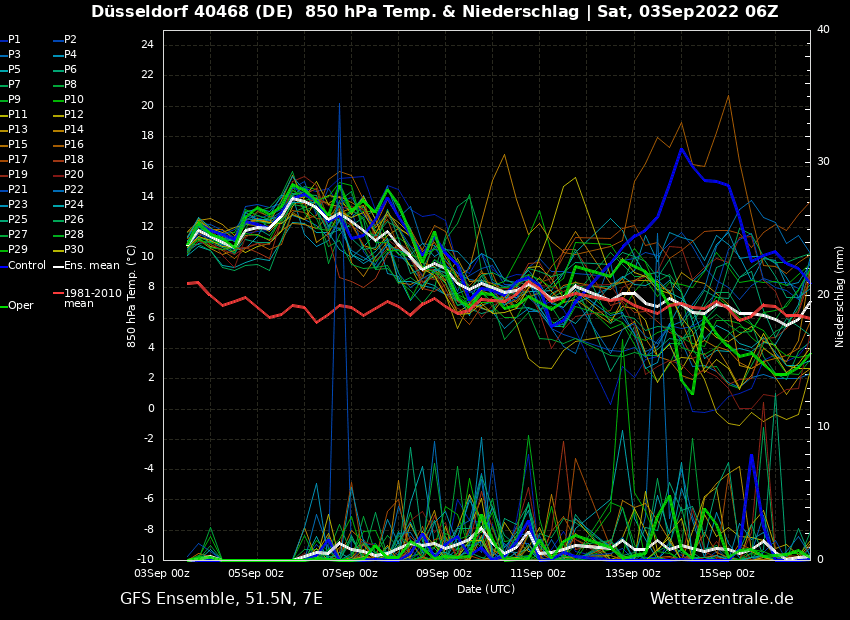This screenshot has height=620, width=850.
Task: Select the 1981-2010 mean legend entry
Action: tap(92, 298)
